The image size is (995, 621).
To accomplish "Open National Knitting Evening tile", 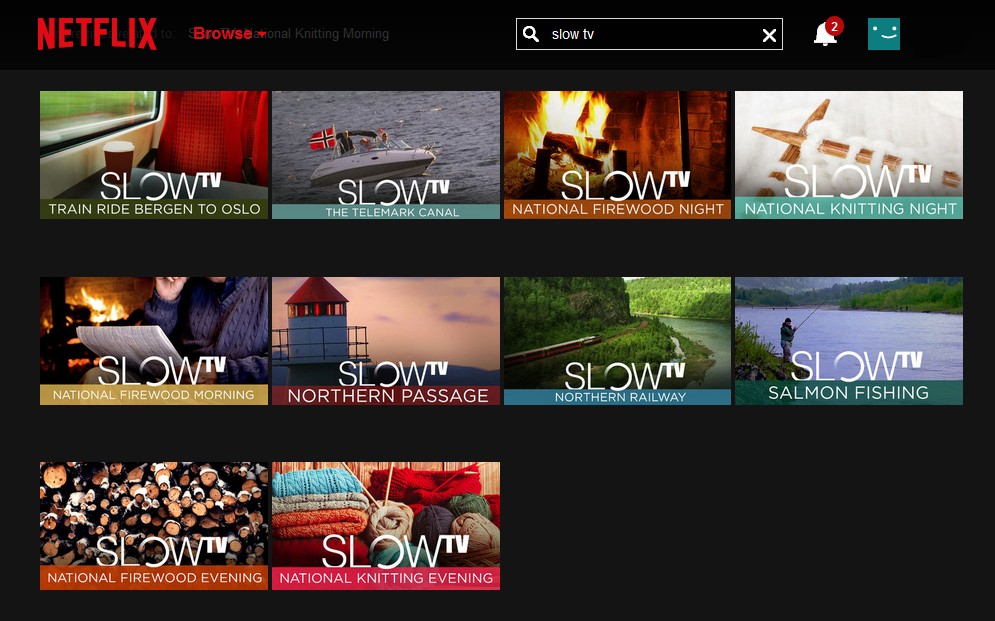I will click(386, 526).
